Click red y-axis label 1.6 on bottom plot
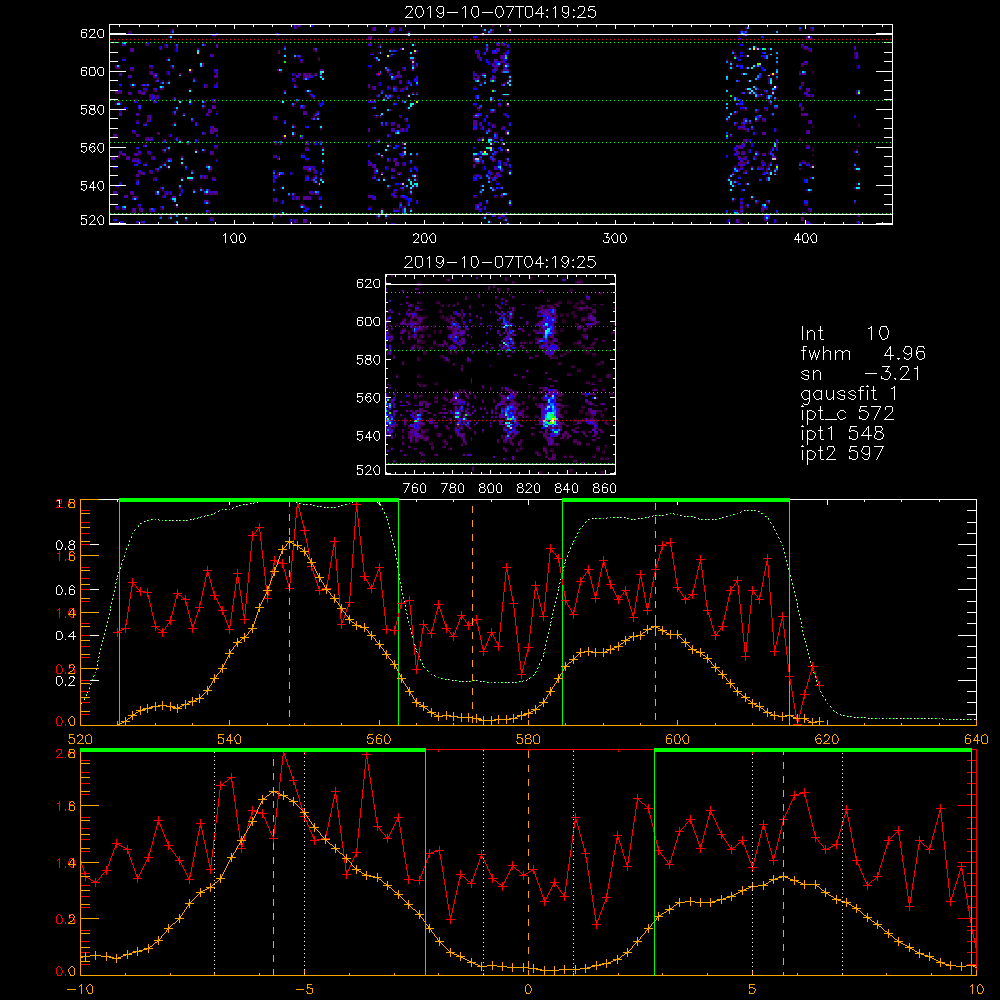 point(66,806)
